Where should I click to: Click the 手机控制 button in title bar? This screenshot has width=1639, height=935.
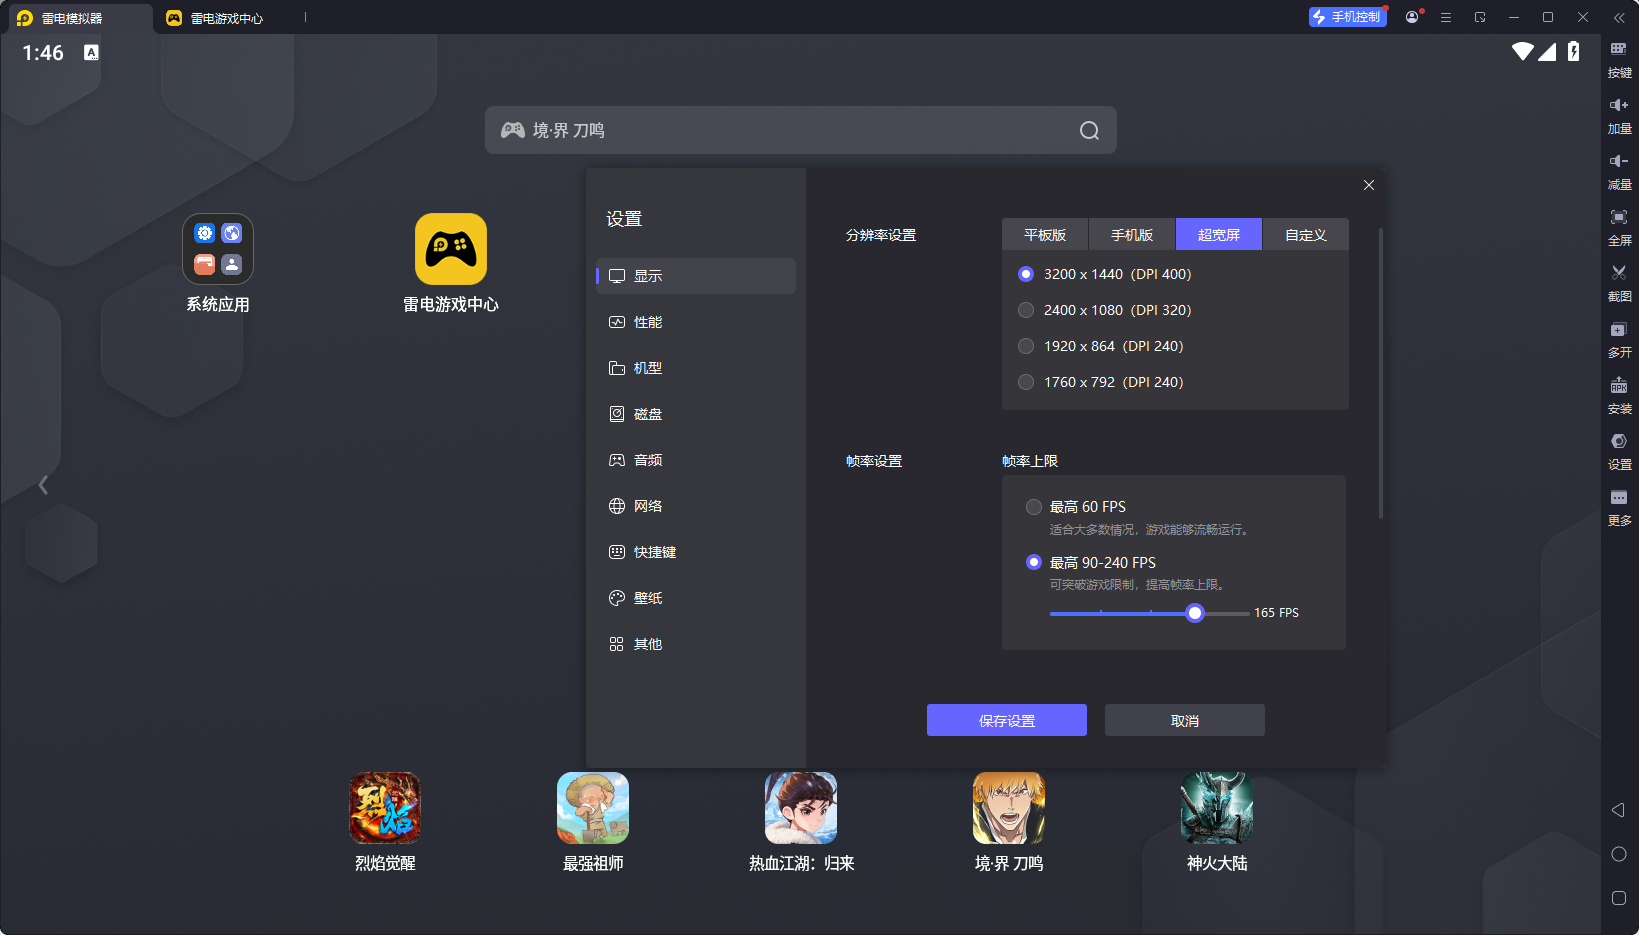1348,17
